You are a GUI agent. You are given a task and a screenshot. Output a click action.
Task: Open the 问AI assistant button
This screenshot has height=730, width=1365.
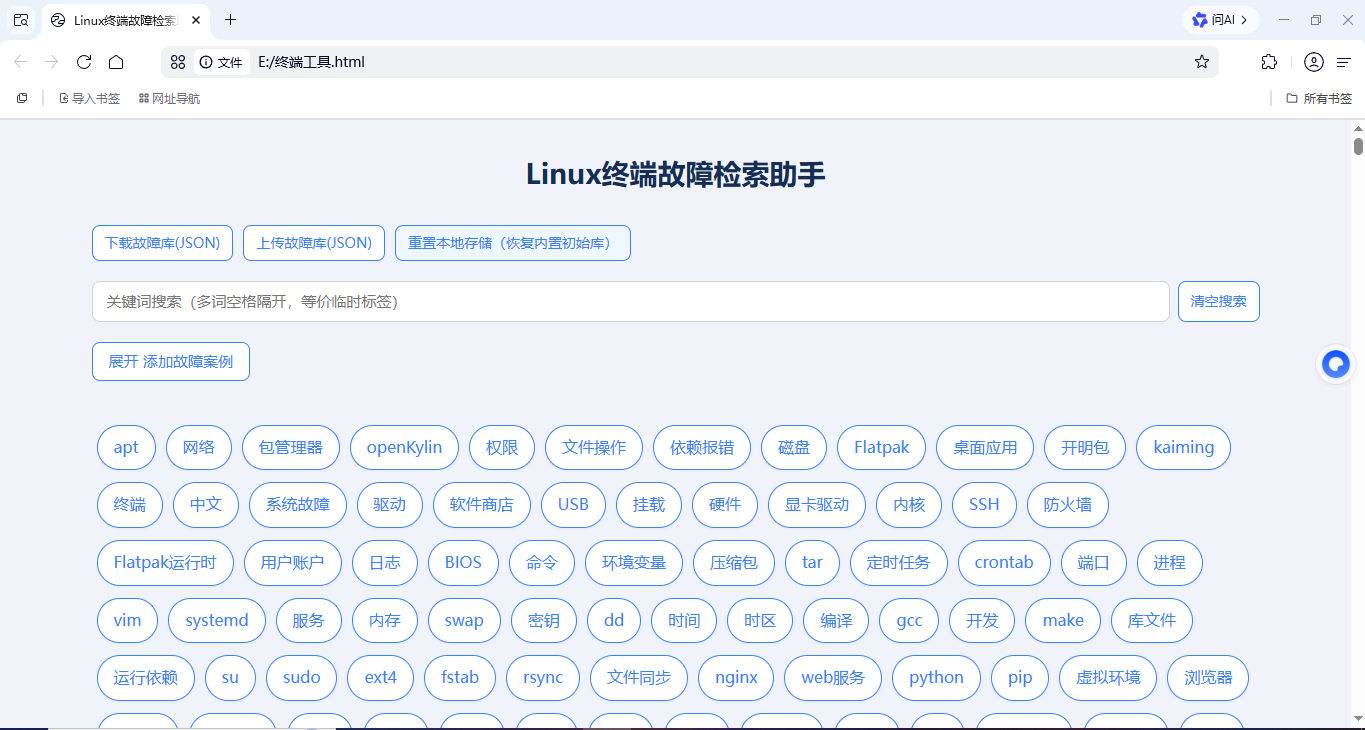(1220, 20)
